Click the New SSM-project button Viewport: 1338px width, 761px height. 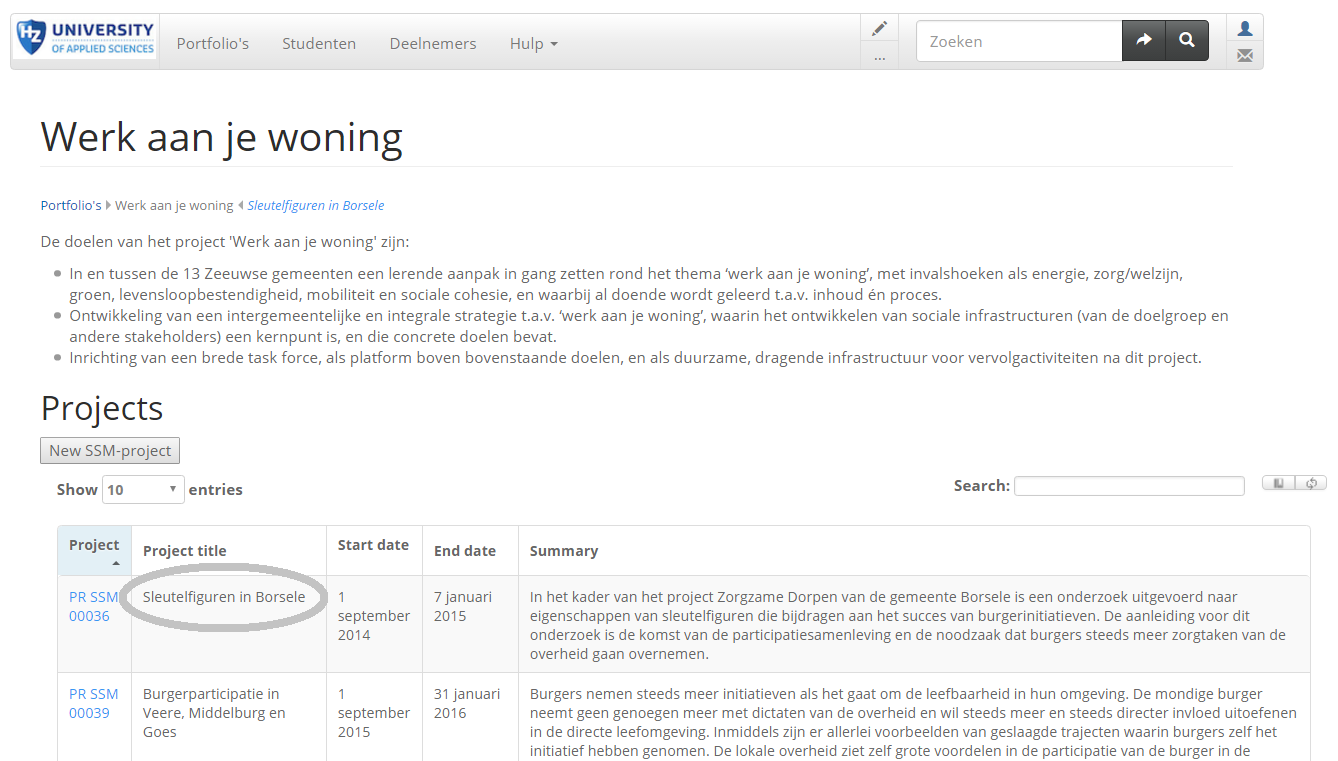(x=109, y=450)
